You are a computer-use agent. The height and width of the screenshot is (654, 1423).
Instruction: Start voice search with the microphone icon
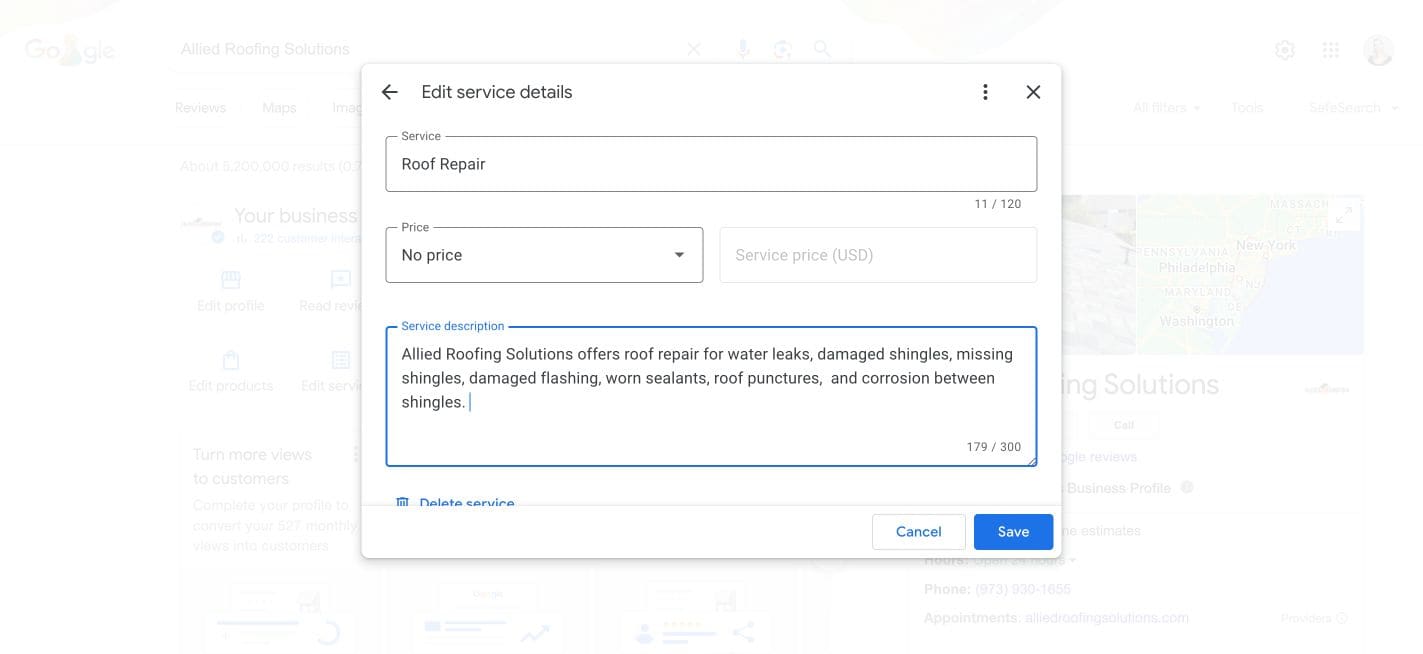coord(743,49)
